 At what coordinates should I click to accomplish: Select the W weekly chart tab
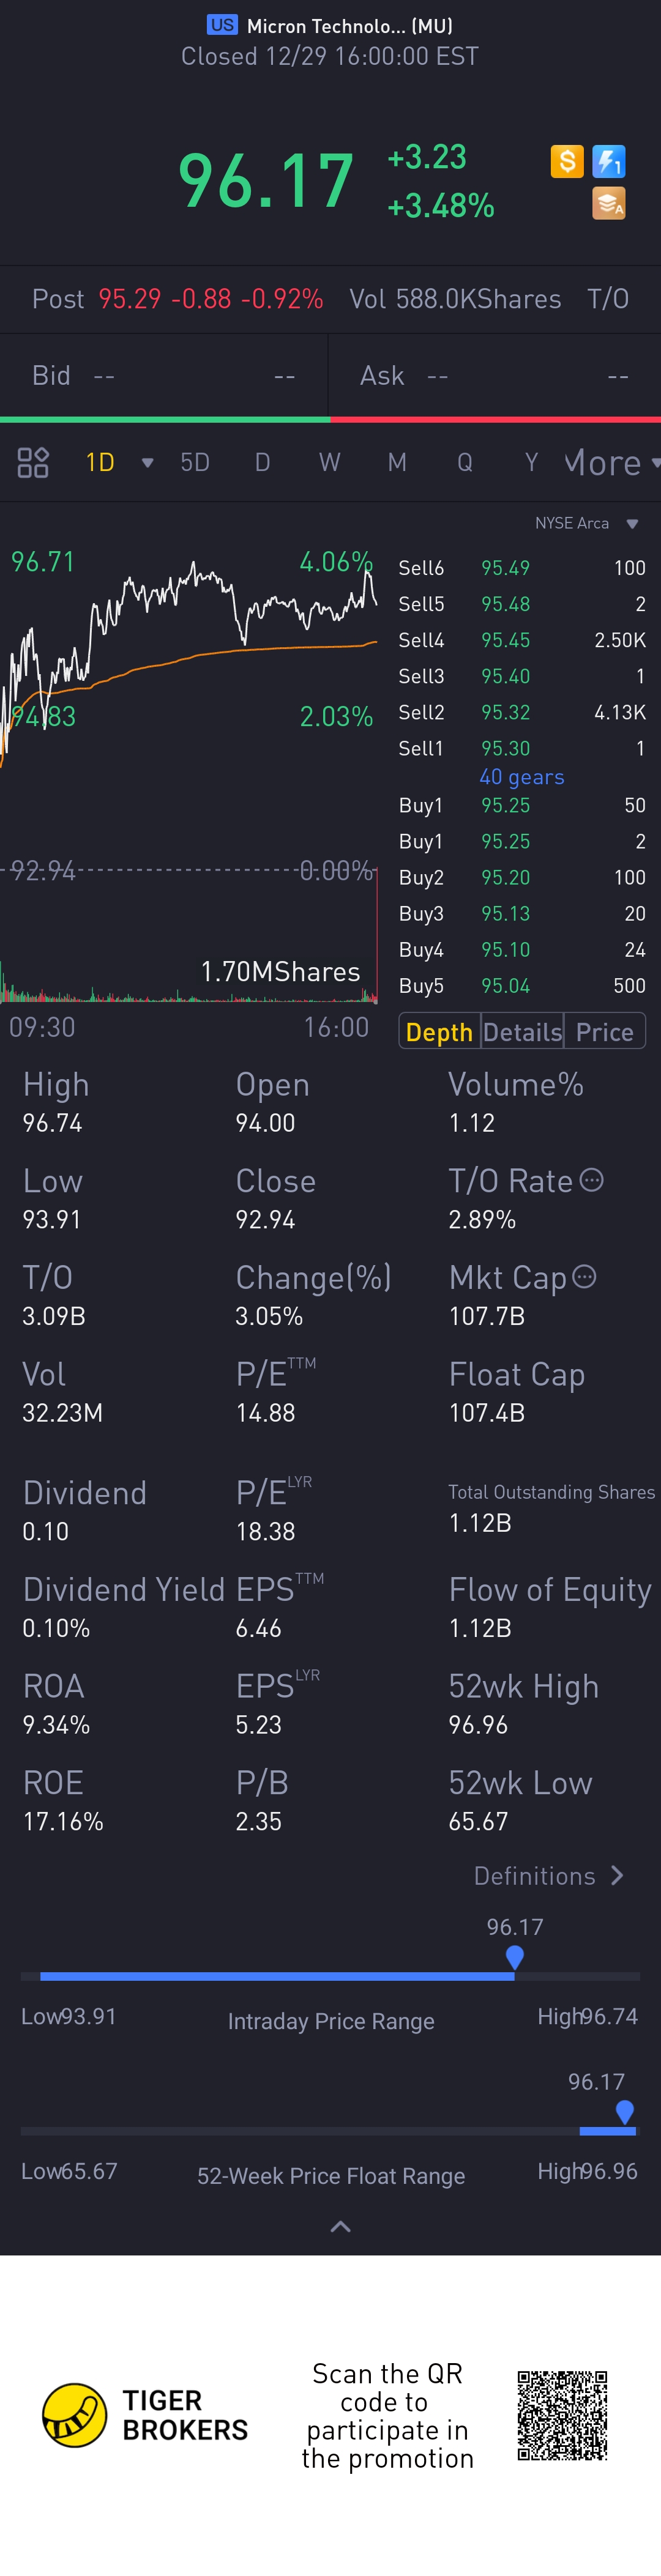tap(329, 462)
